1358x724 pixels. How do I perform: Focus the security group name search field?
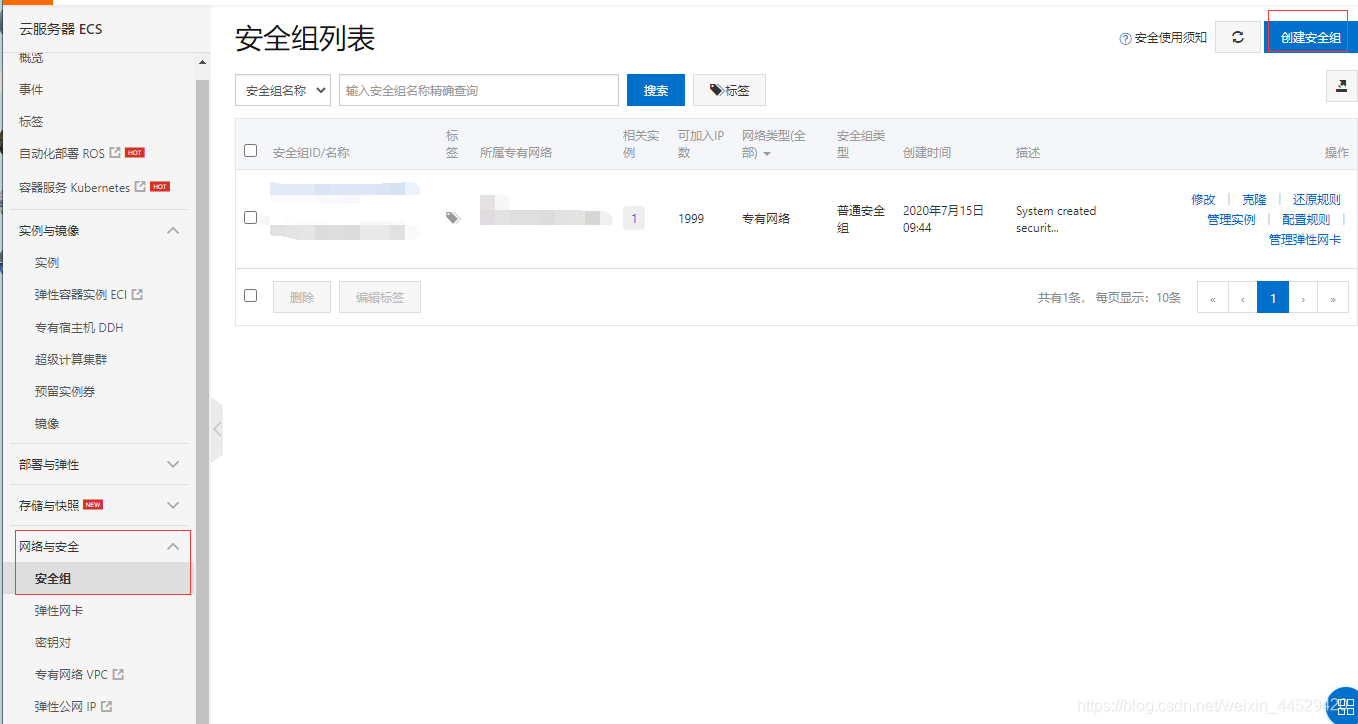click(478, 90)
